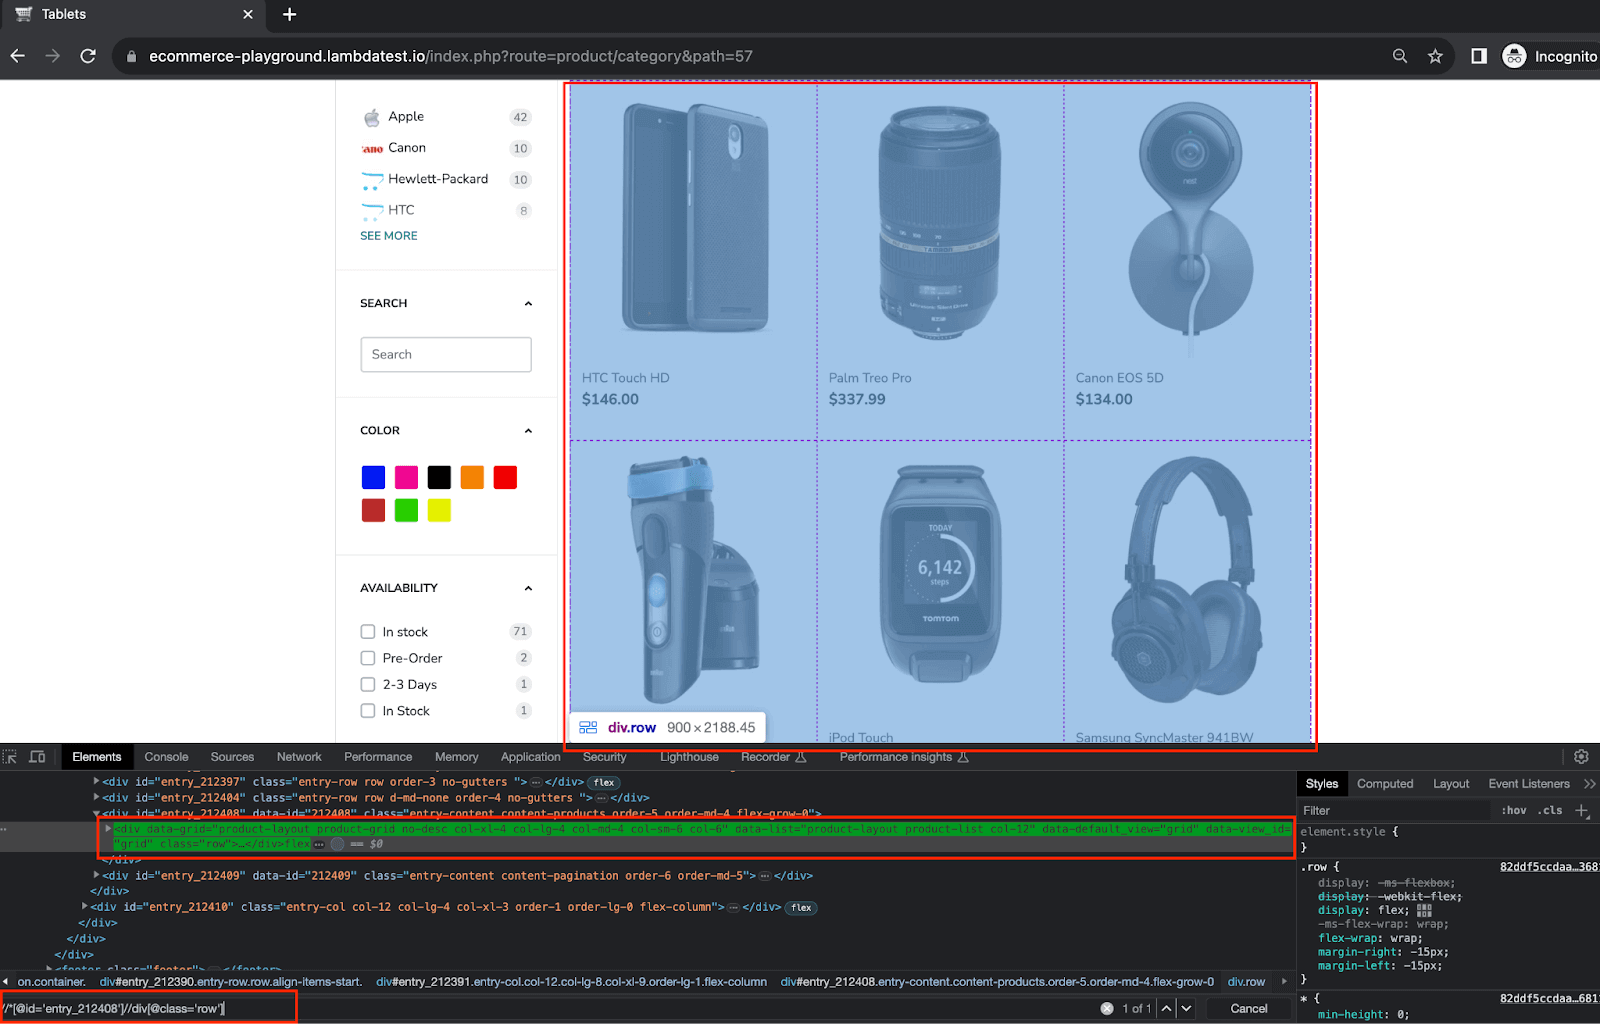The width and height of the screenshot is (1600, 1024).
Task: Expand the entry_212397 div node
Action: [x=97, y=782]
